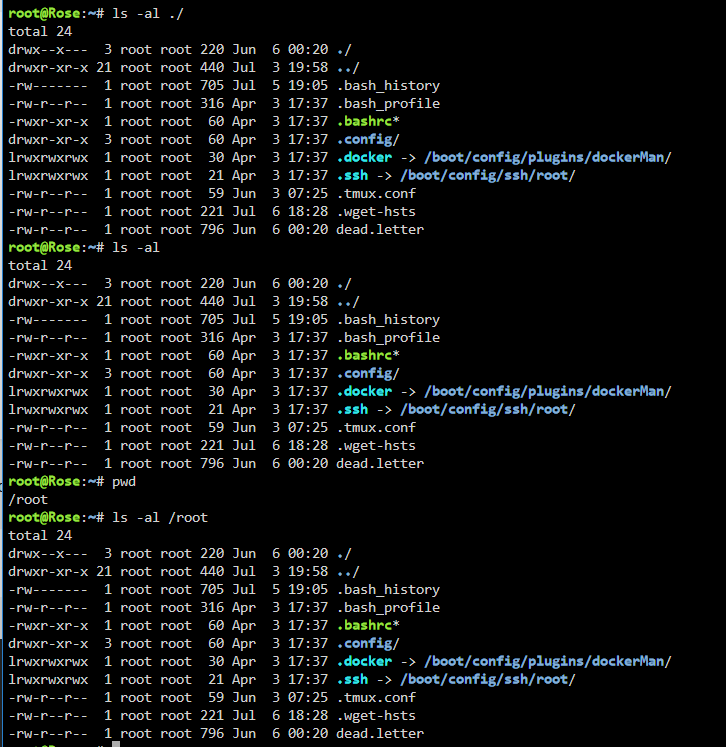
Task: Click .wget-hsts in the 'ls -al ./' output
Action: (376, 212)
